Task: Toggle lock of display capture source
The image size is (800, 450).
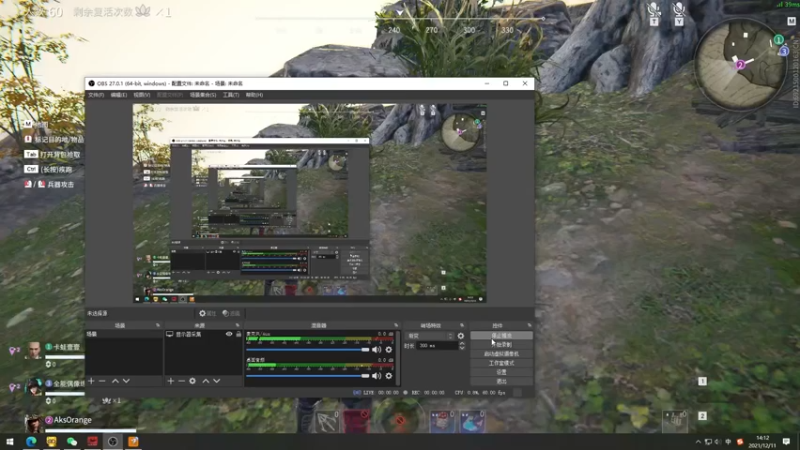Action: tap(238, 334)
